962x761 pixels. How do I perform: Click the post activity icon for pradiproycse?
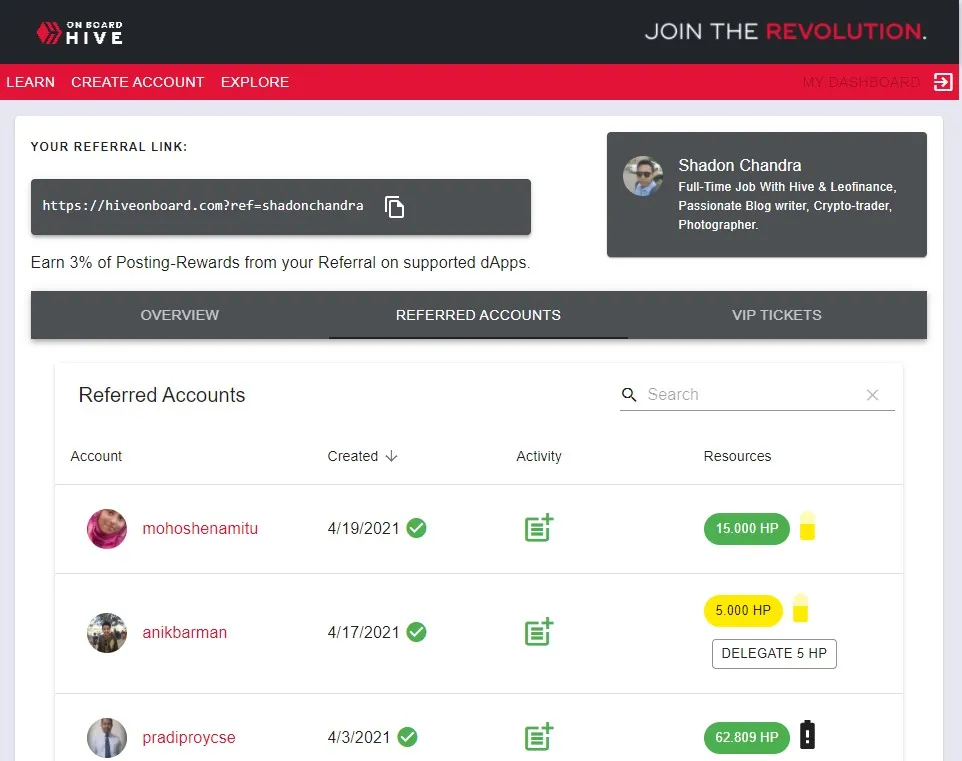click(x=539, y=736)
